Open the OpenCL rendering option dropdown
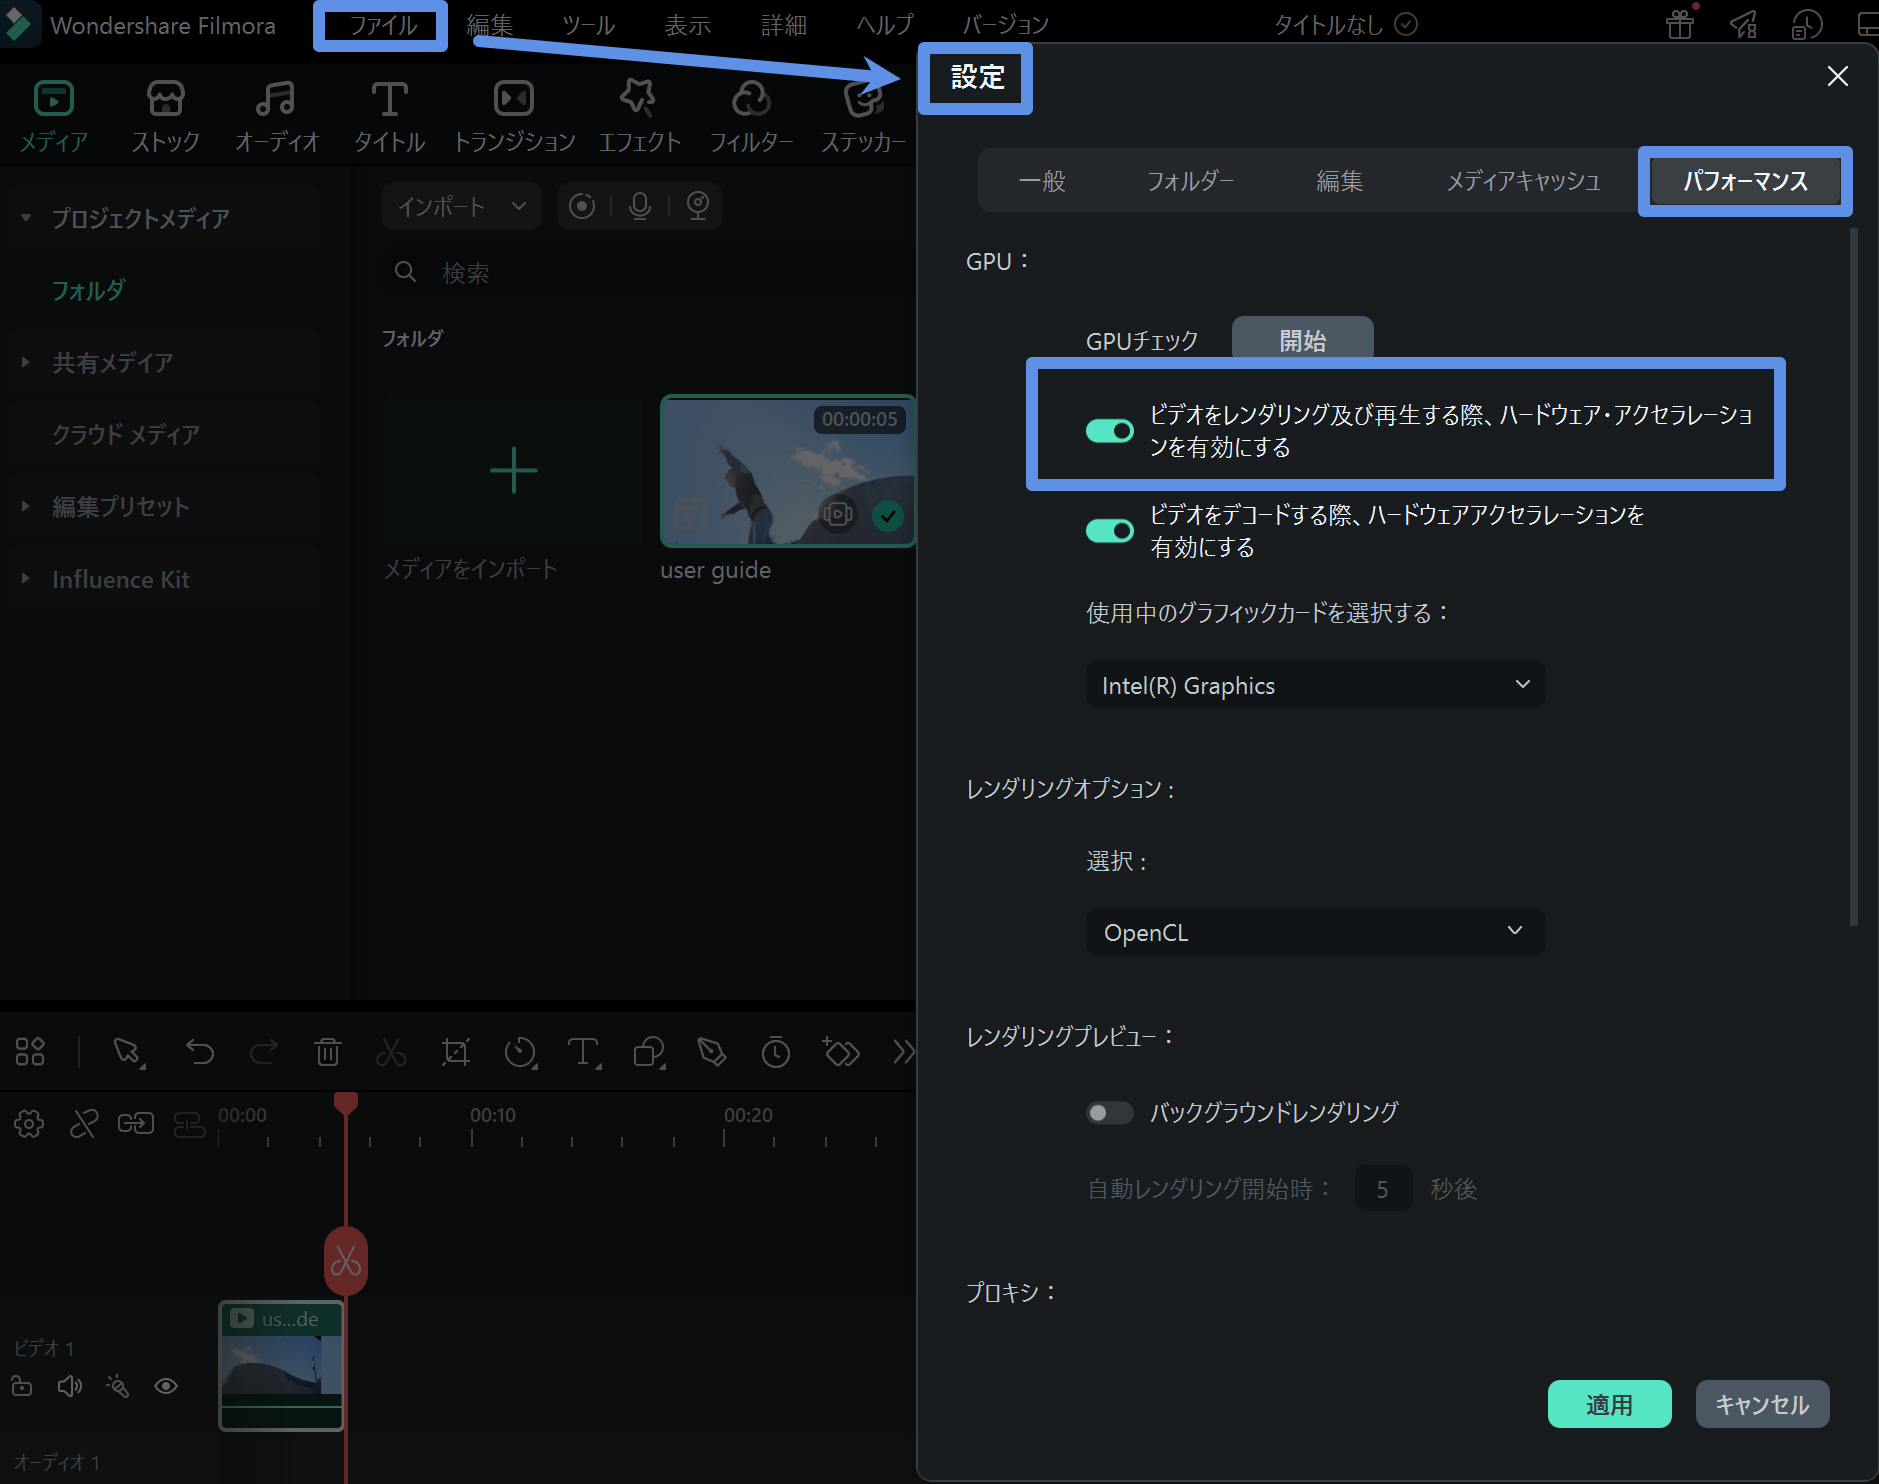The width and height of the screenshot is (1879, 1484). pyautogui.click(x=1315, y=932)
